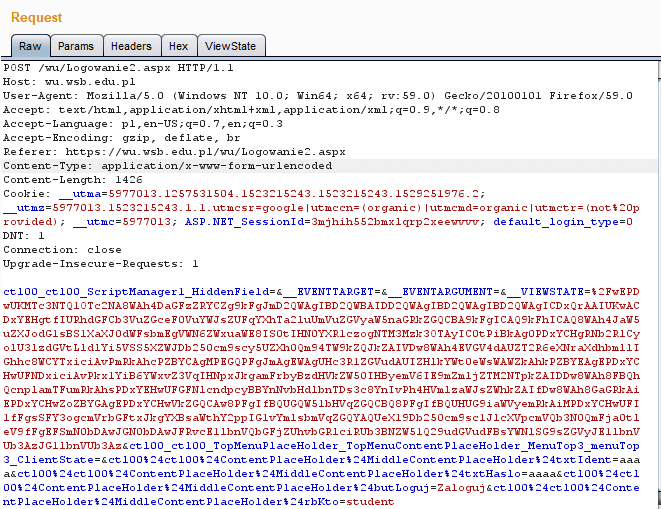Click the default_login_type cookie parameter

pos(556,221)
